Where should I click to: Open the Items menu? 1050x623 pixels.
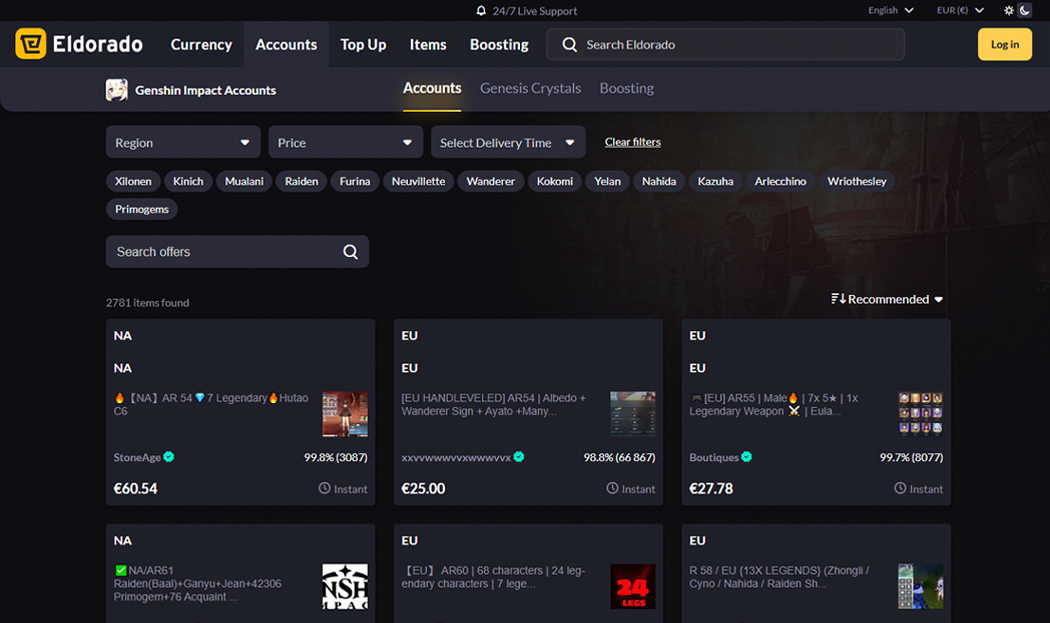click(428, 44)
